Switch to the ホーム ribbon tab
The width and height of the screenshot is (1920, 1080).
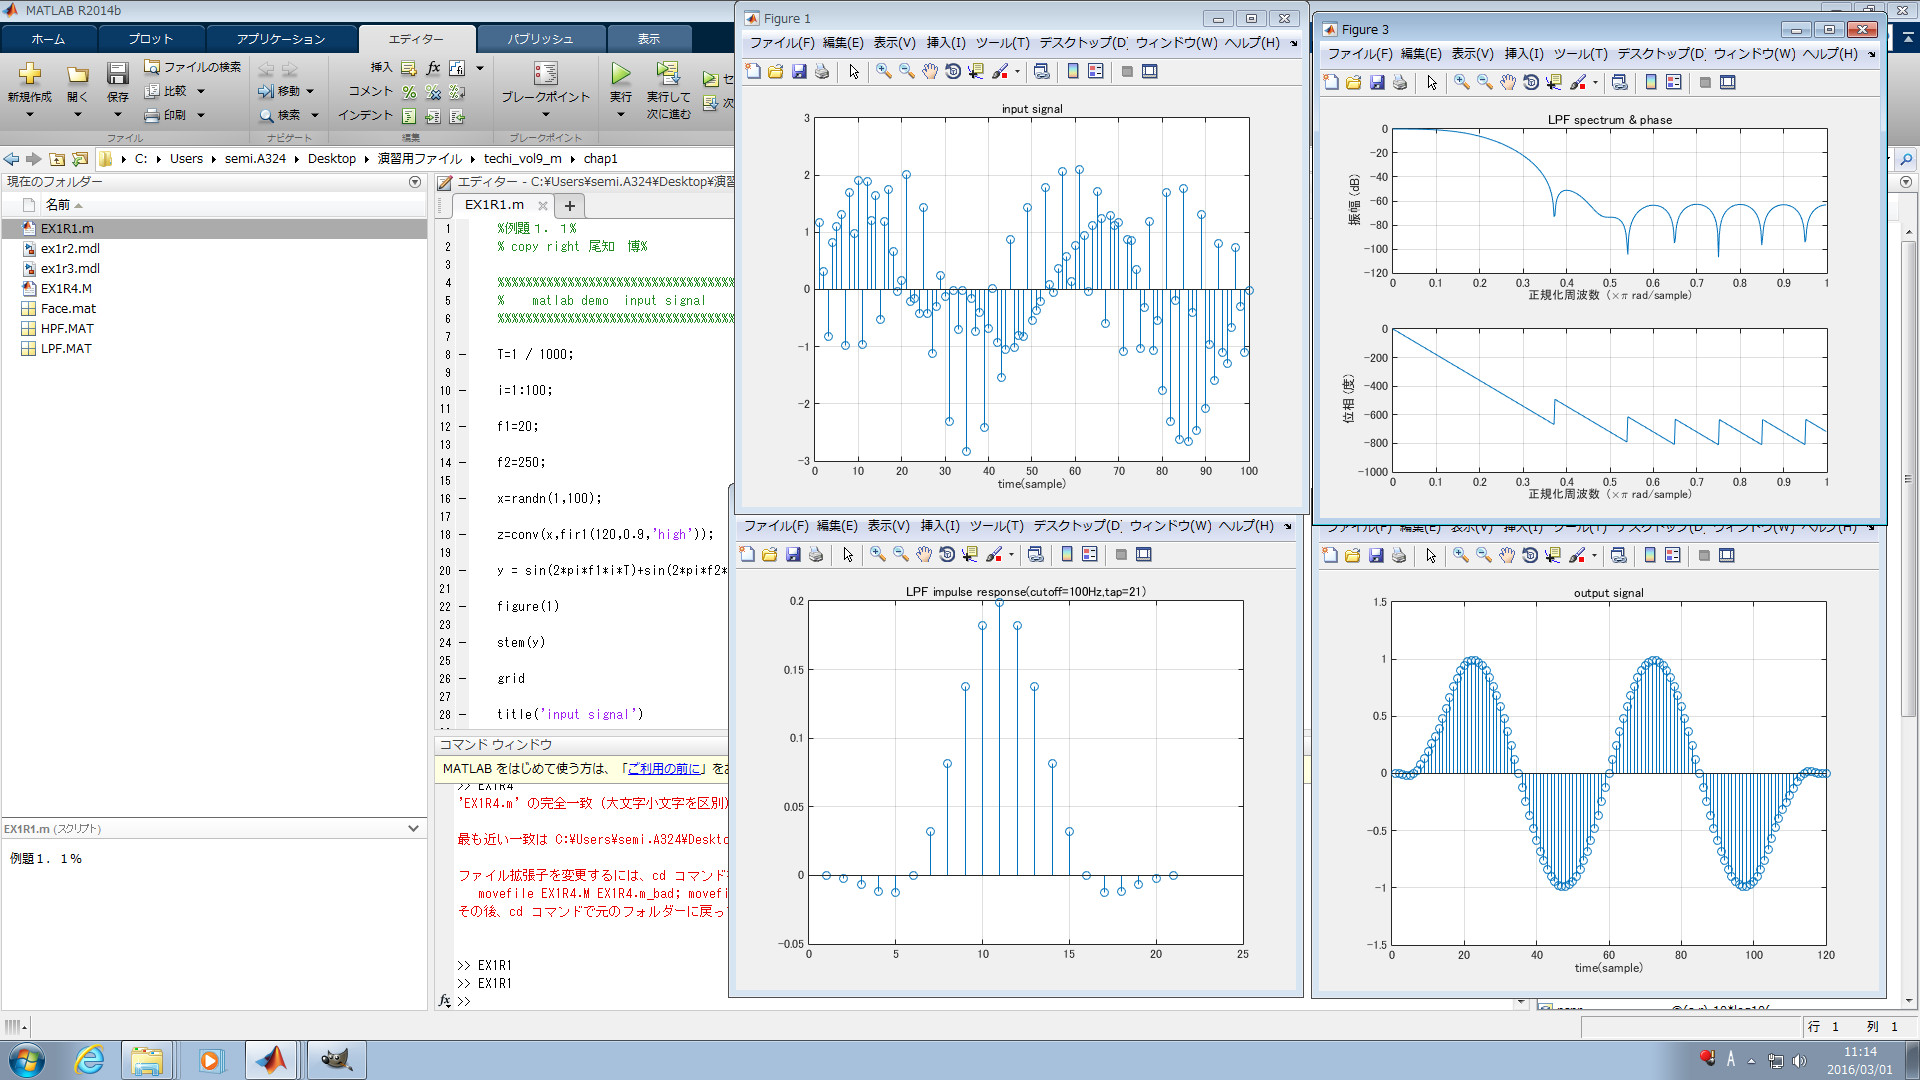pos(48,39)
